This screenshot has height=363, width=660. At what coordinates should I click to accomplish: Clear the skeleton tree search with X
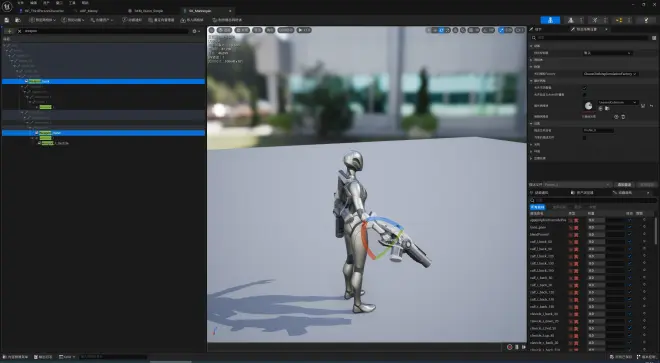(x=19, y=31)
